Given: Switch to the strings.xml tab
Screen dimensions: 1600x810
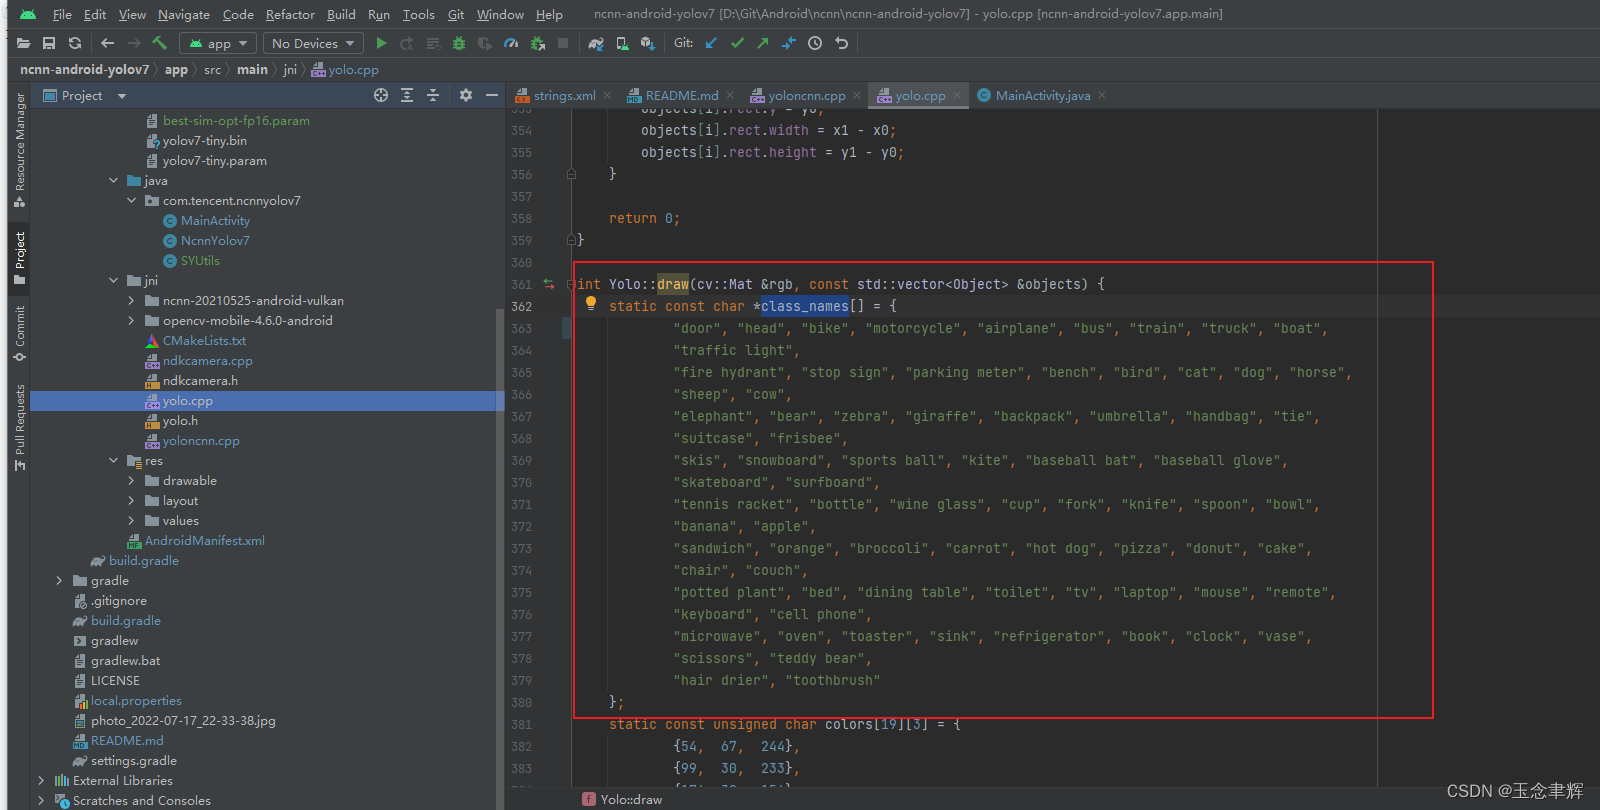Looking at the screenshot, I should click(564, 95).
